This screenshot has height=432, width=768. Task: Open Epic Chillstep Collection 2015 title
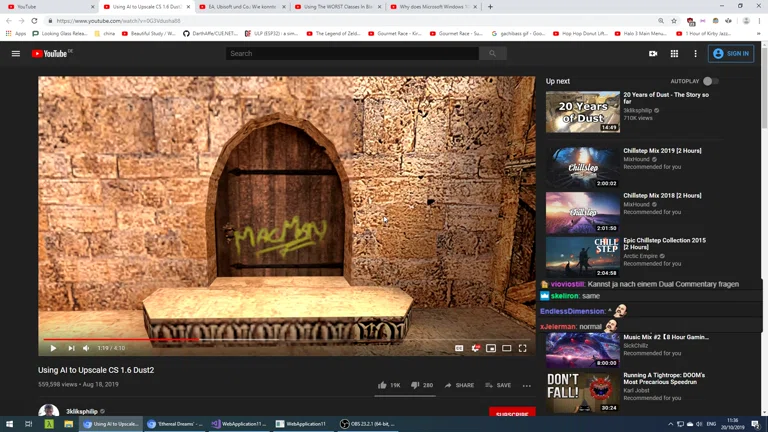click(665, 243)
